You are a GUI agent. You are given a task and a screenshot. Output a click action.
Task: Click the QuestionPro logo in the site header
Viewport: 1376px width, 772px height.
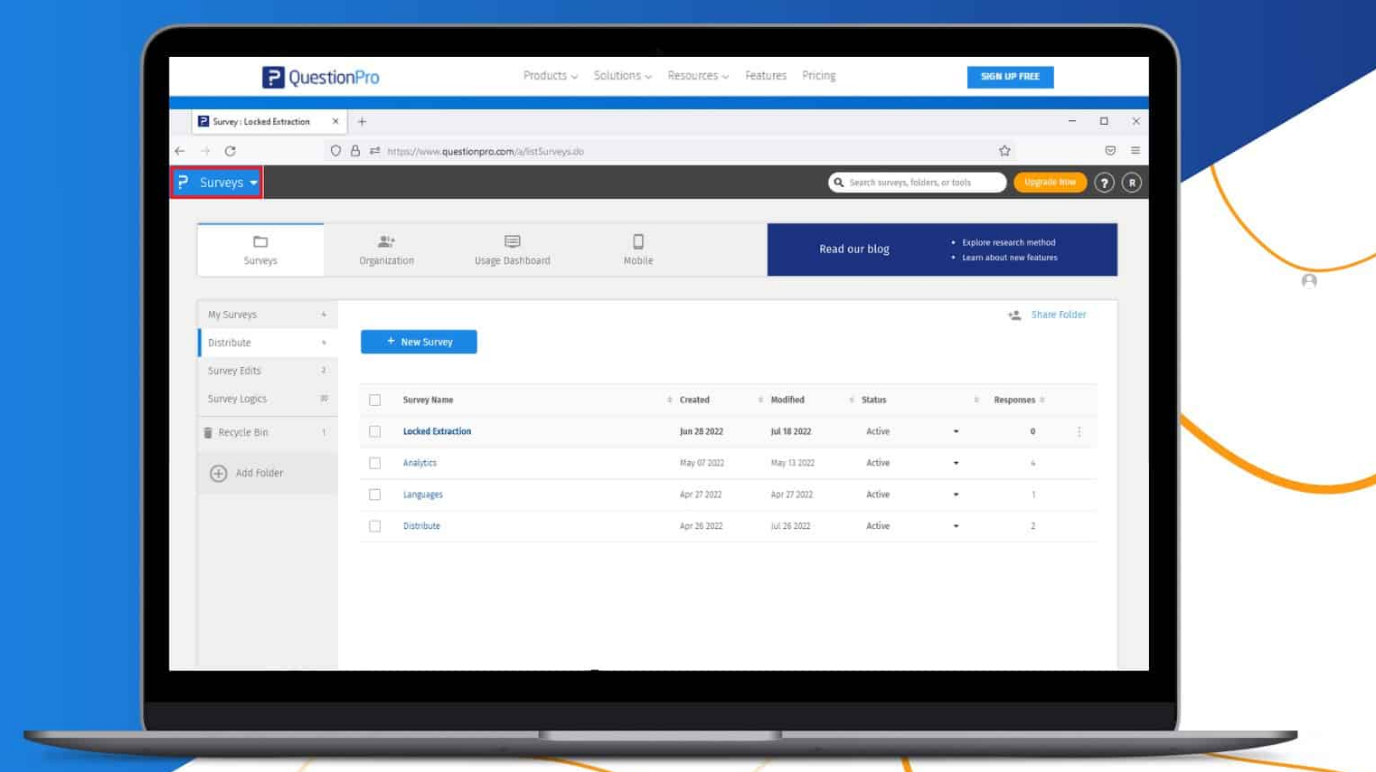pyautogui.click(x=320, y=77)
